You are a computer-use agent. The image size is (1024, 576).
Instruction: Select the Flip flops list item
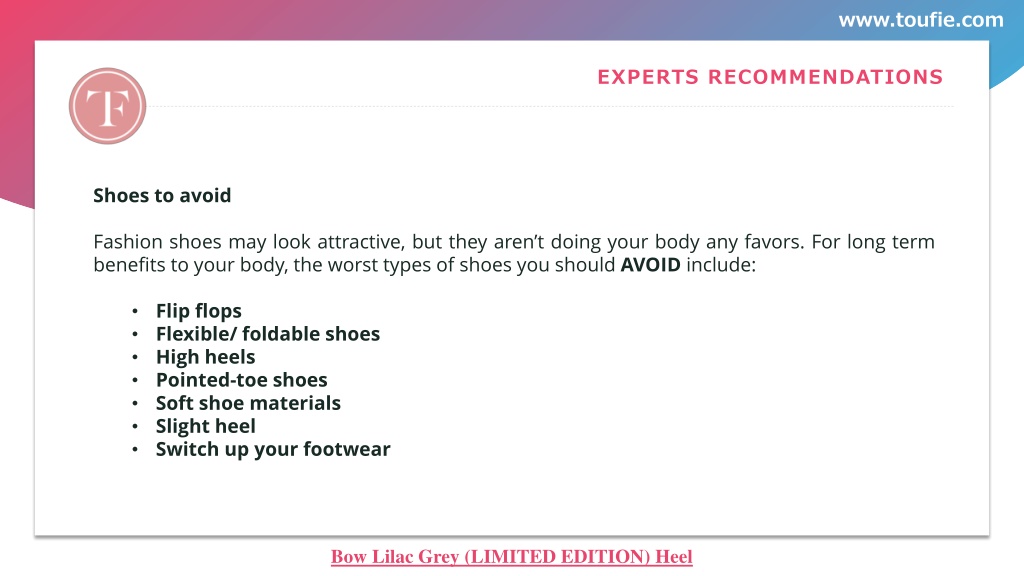click(199, 311)
